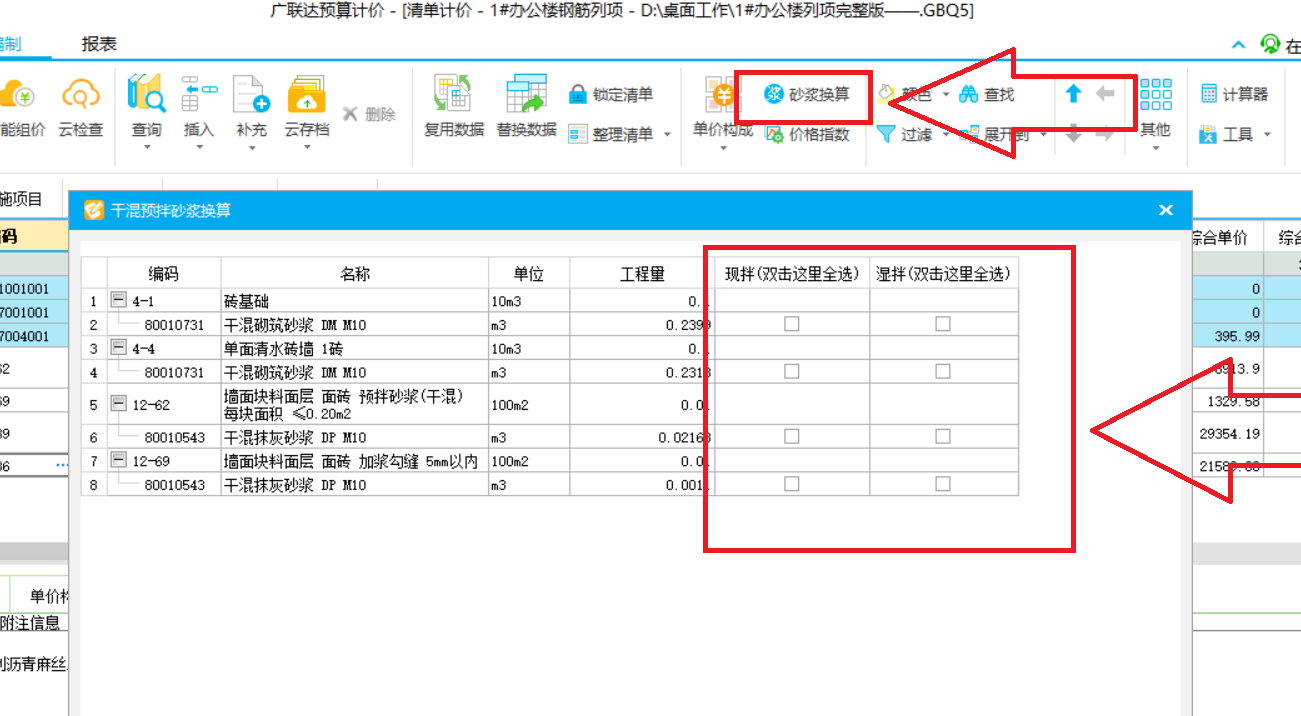The height and width of the screenshot is (716, 1301).
Task: Check 现拌 for row 6 under 12-62
Action: coord(792,437)
